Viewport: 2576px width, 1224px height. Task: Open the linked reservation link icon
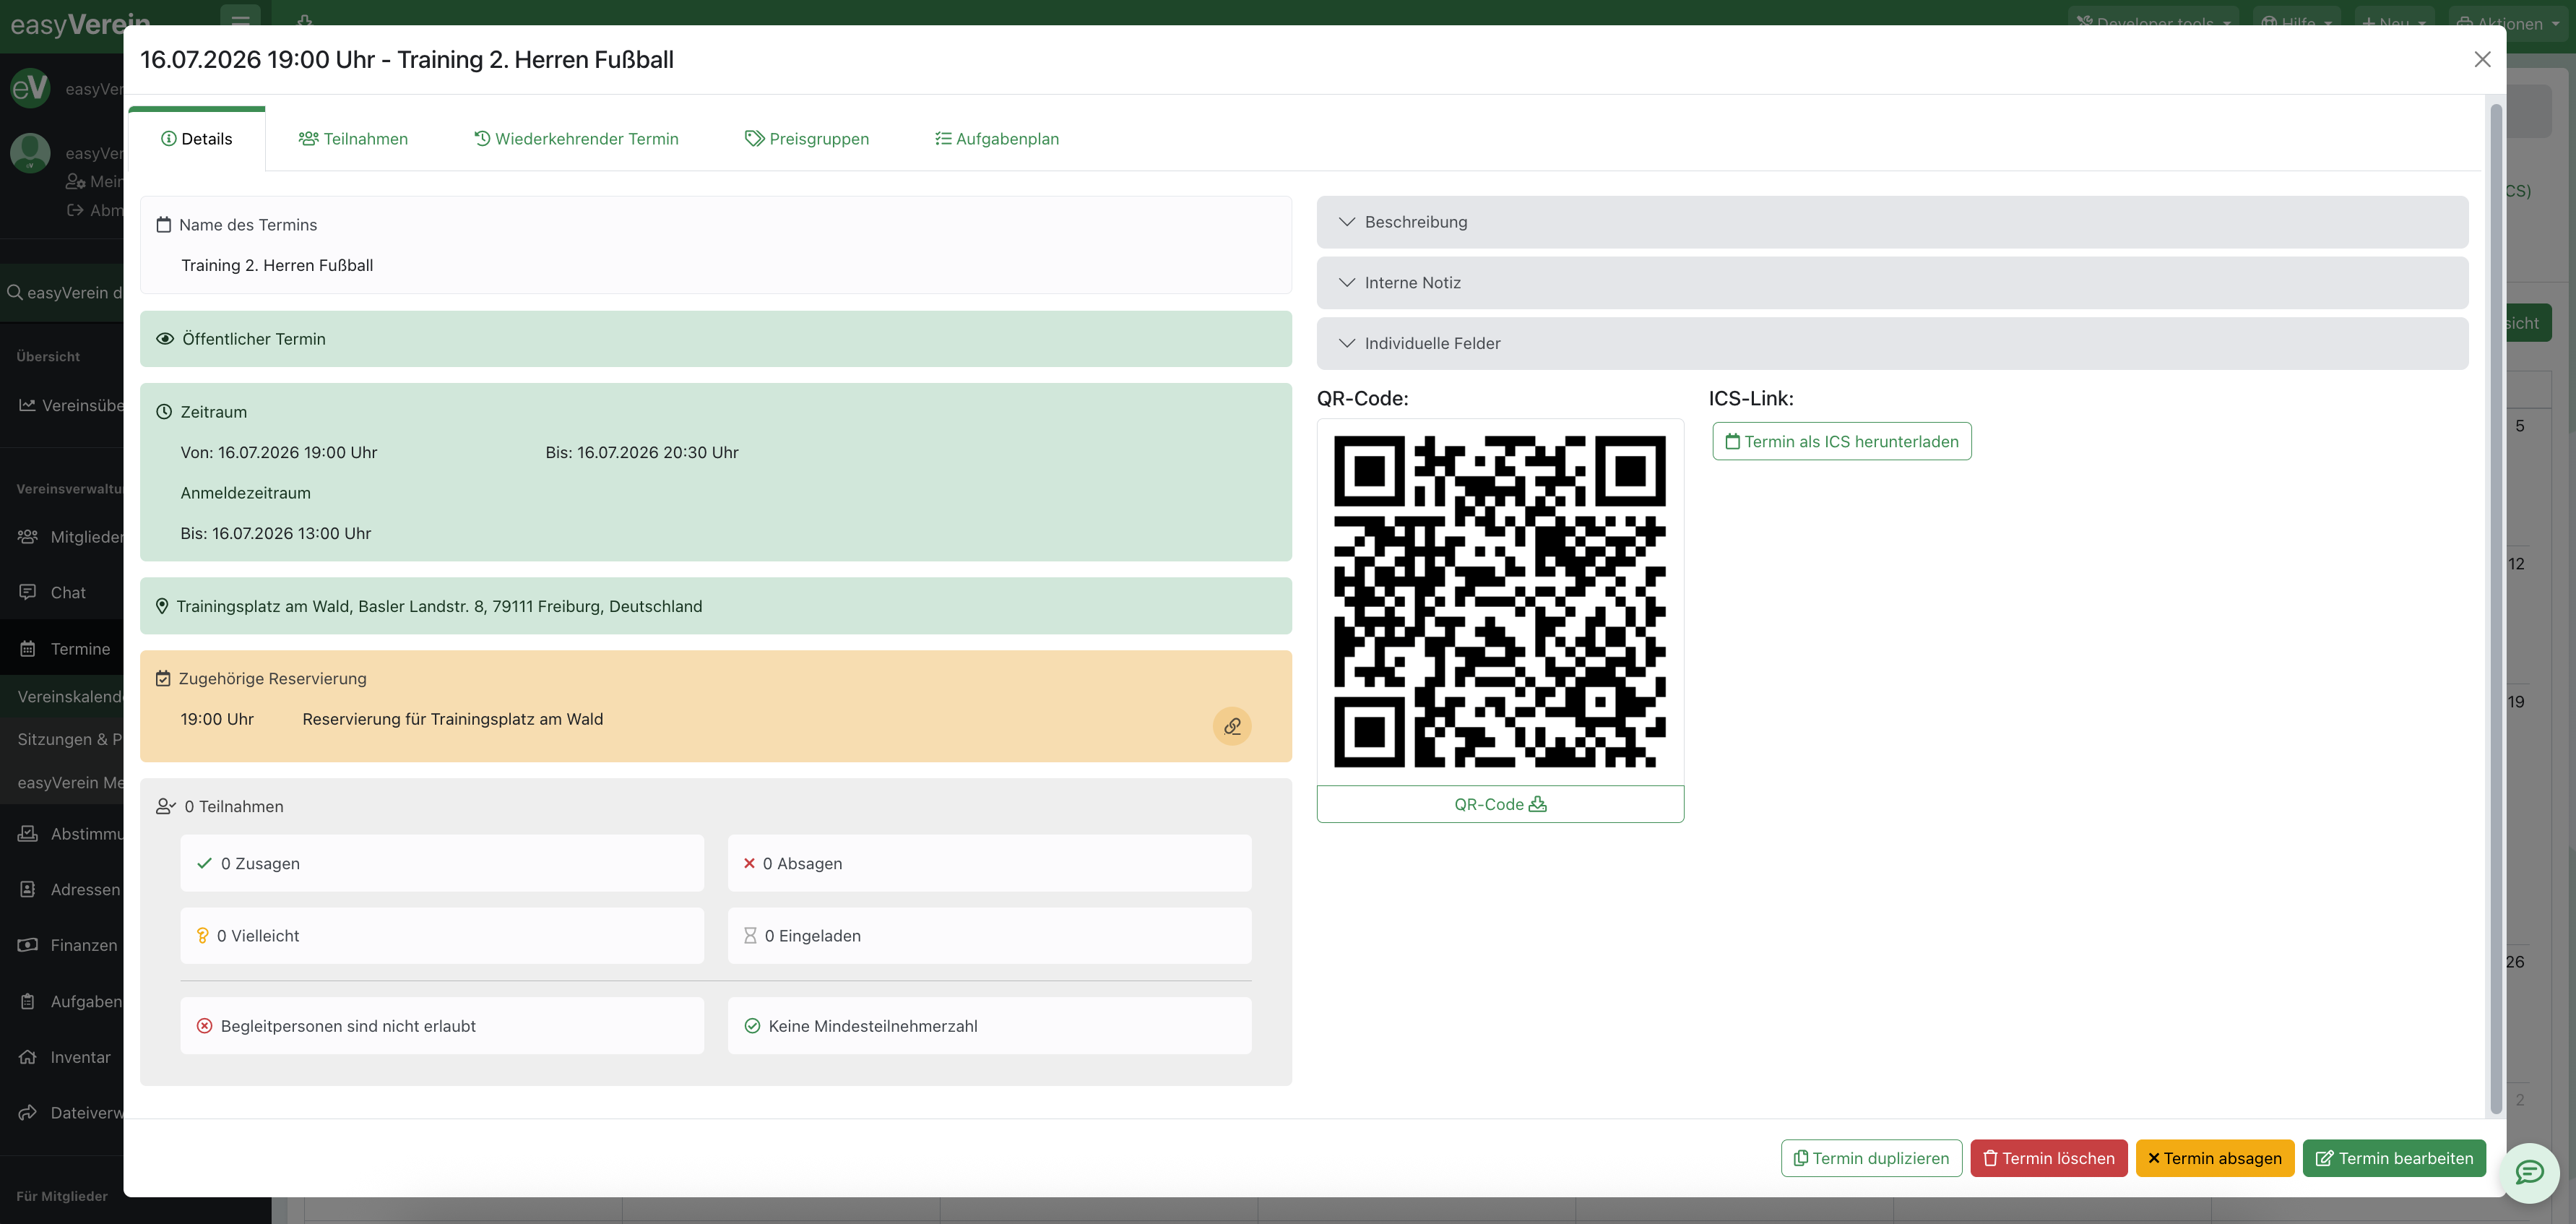pyautogui.click(x=1232, y=726)
